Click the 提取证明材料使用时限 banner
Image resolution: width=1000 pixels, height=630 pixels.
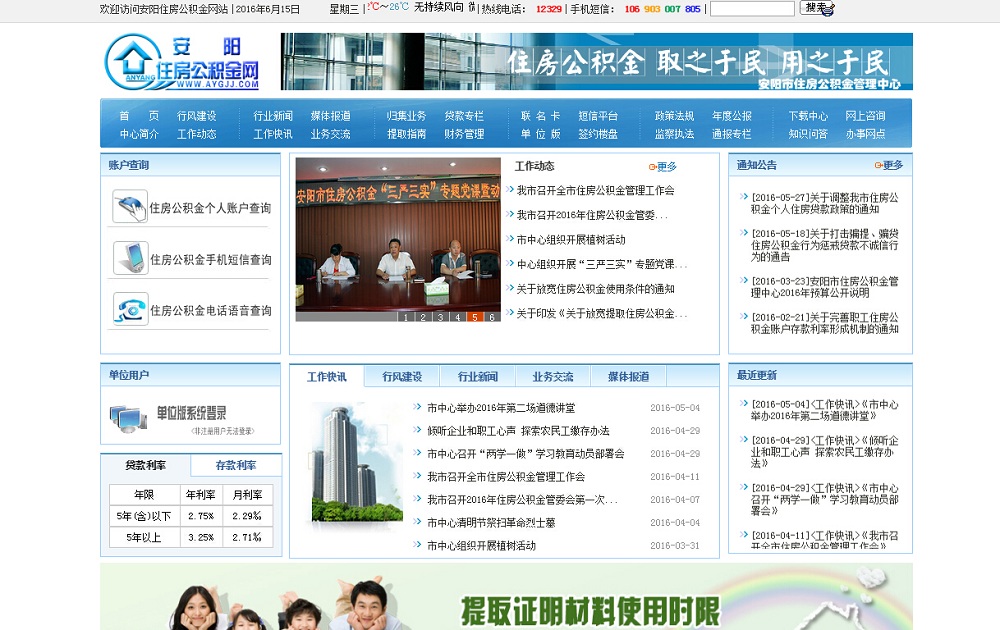click(506, 597)
